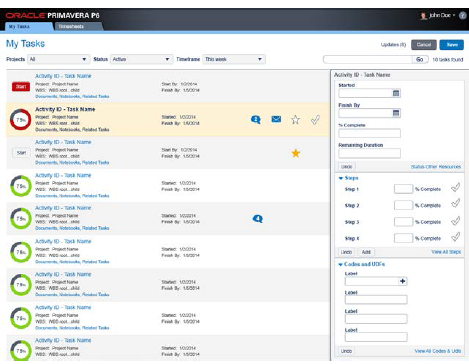Click the gray Start button on third task
The width and height of the screenshot is (469, 364).
[21, 153]
